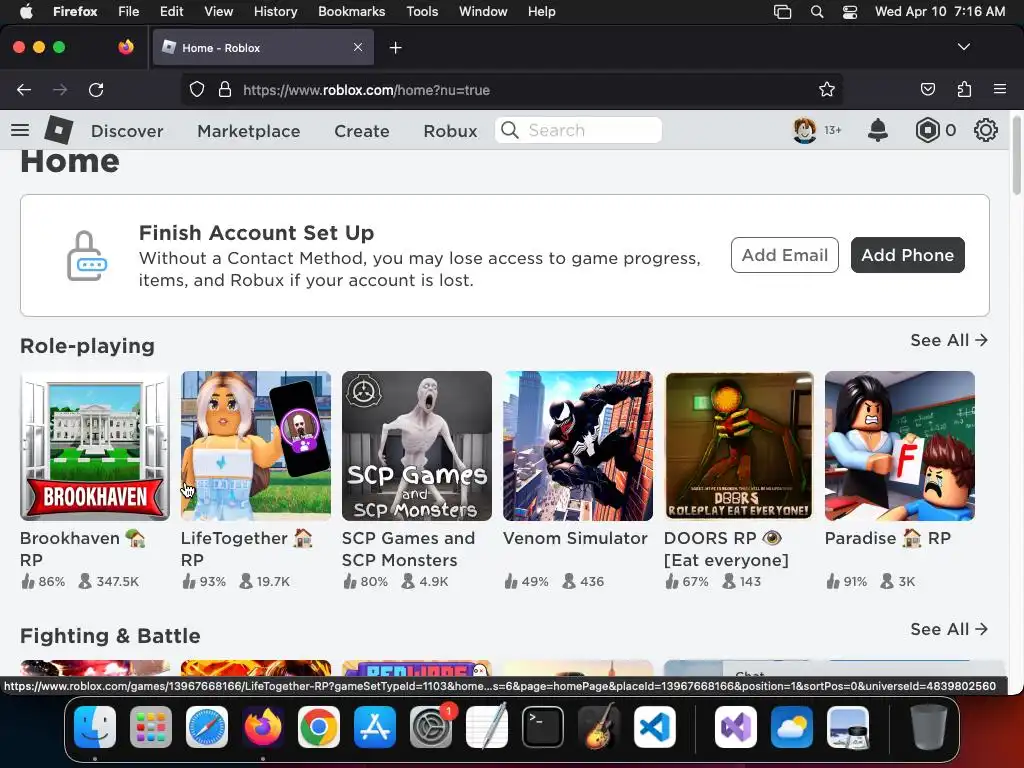Screen dimensions: 1024x768
Task: Reload the page in Firefox
Action: coord(96,90)
